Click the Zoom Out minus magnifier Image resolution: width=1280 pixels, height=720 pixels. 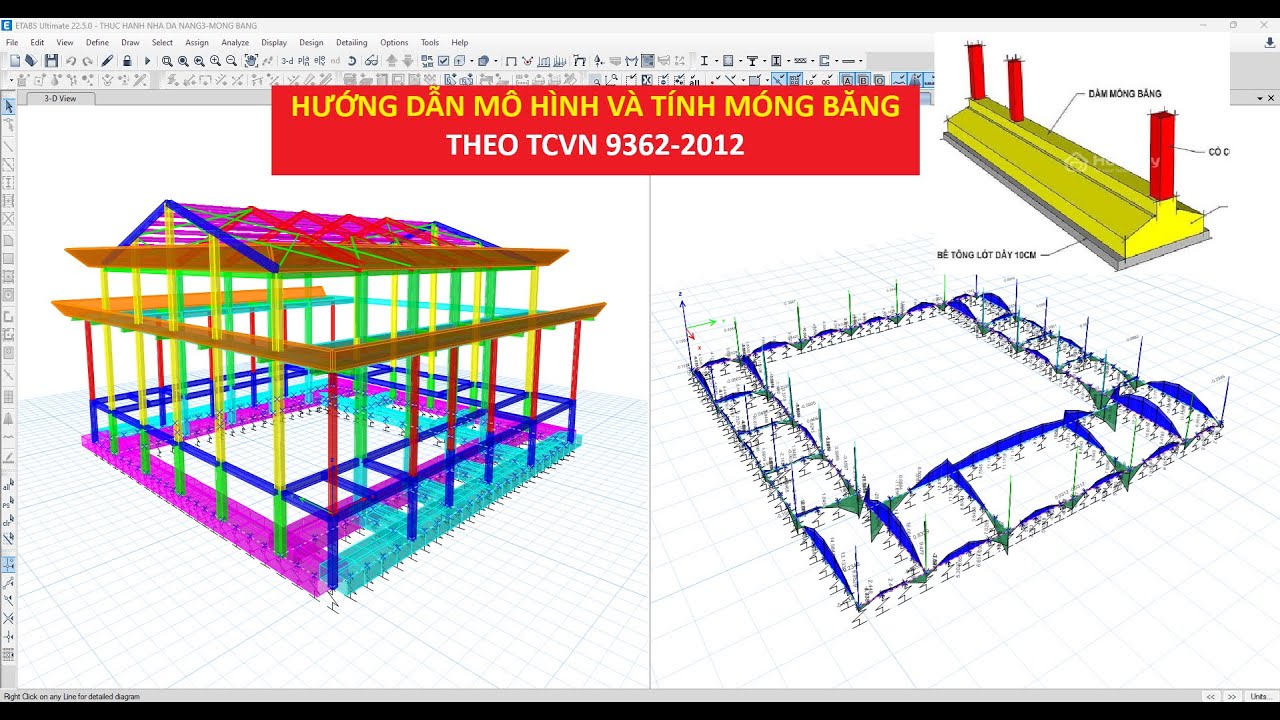coord(231,61)
